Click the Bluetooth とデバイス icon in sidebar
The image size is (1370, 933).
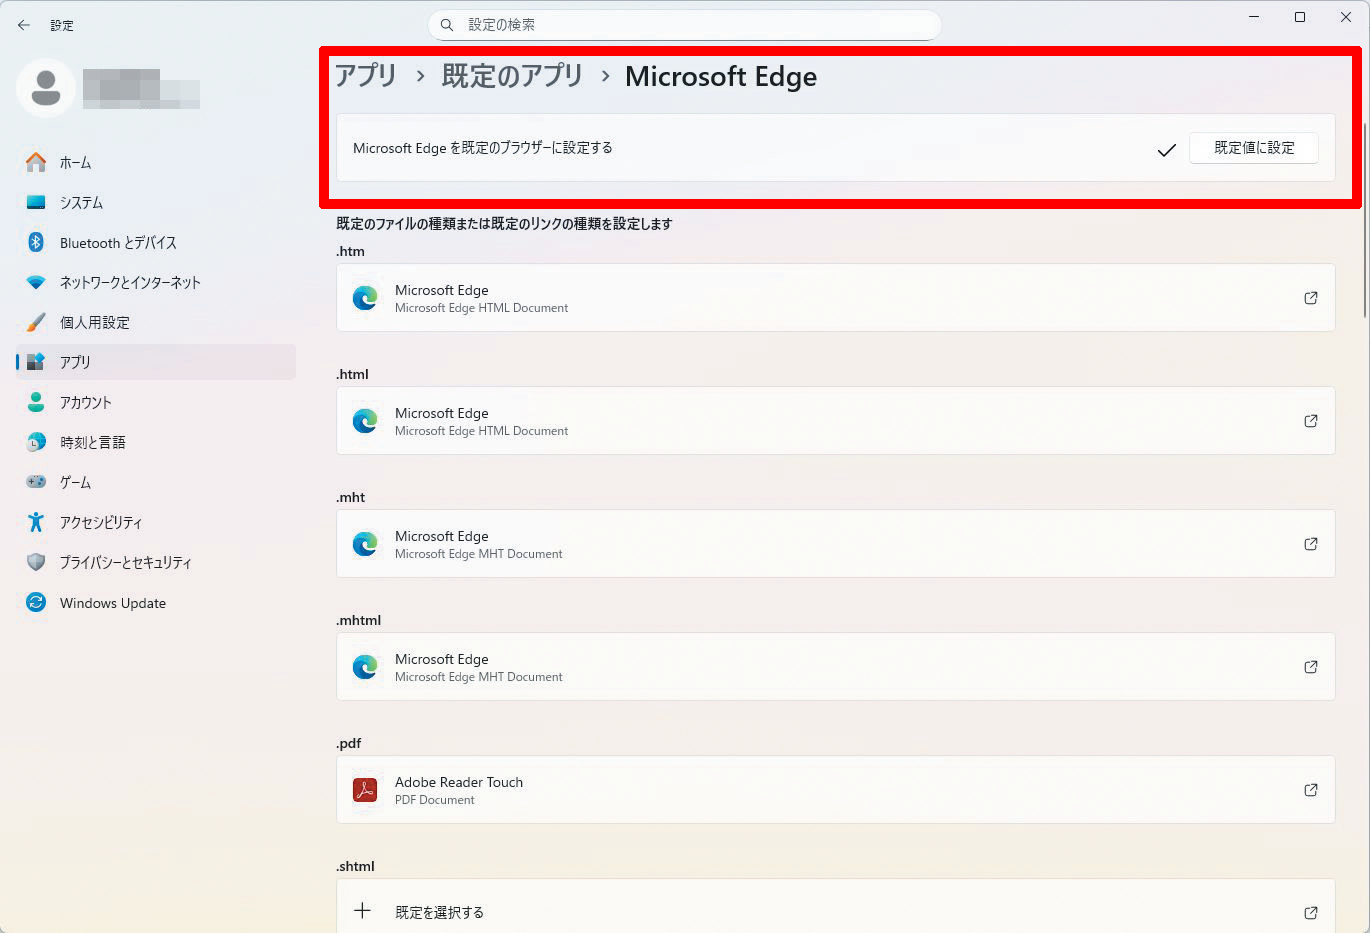point(36,242)
